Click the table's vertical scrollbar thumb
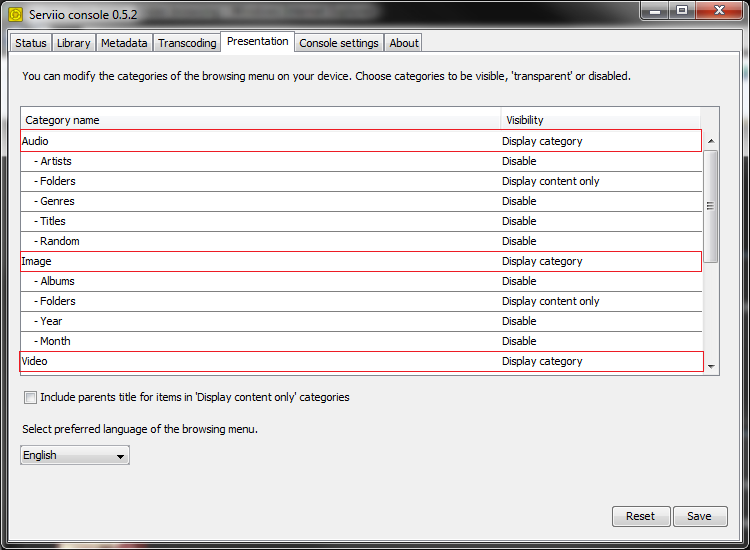The height and width of the screenshot is (550, 750). tap(711, 206)
